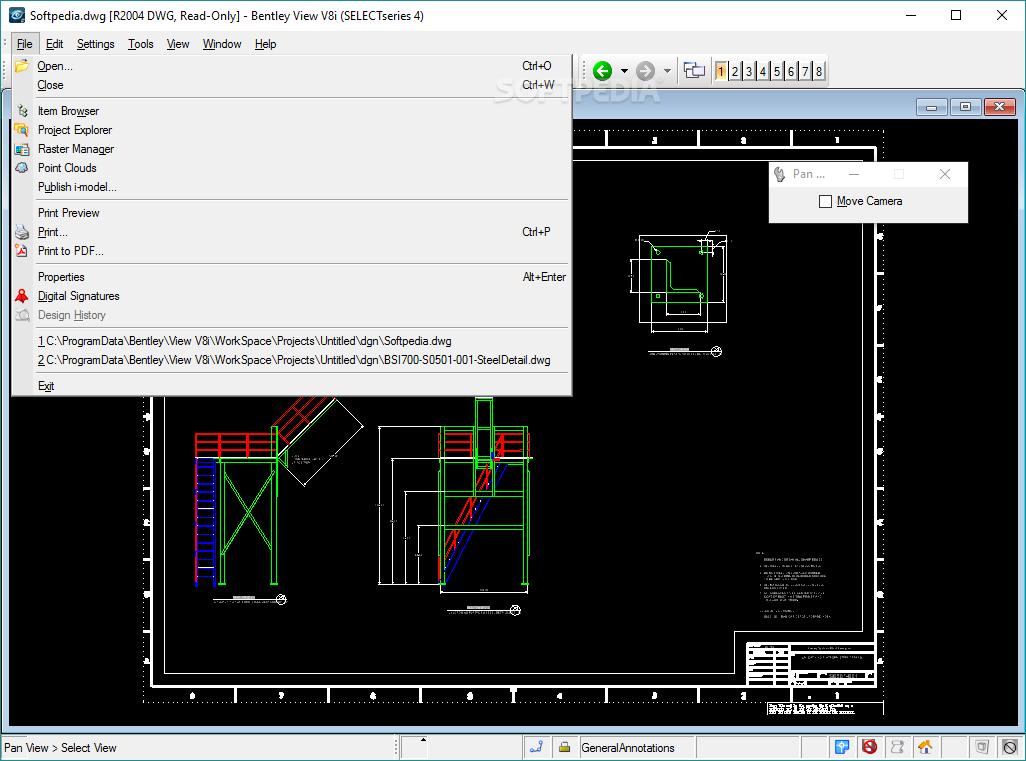Choose Exit from File menu

(x=292, y=386)
